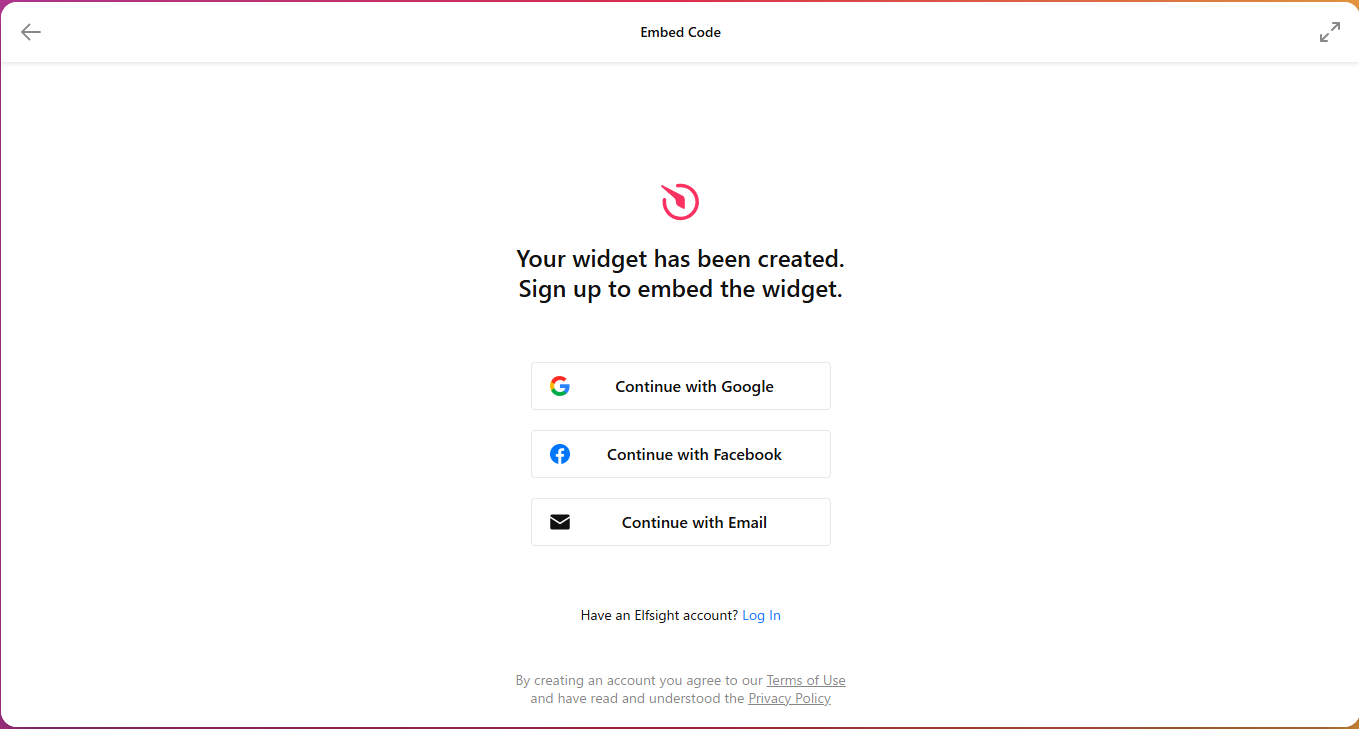This screenshot has width=1359, height=729.
Task: Click the black envelope email icon
Action: pos(560,522)
